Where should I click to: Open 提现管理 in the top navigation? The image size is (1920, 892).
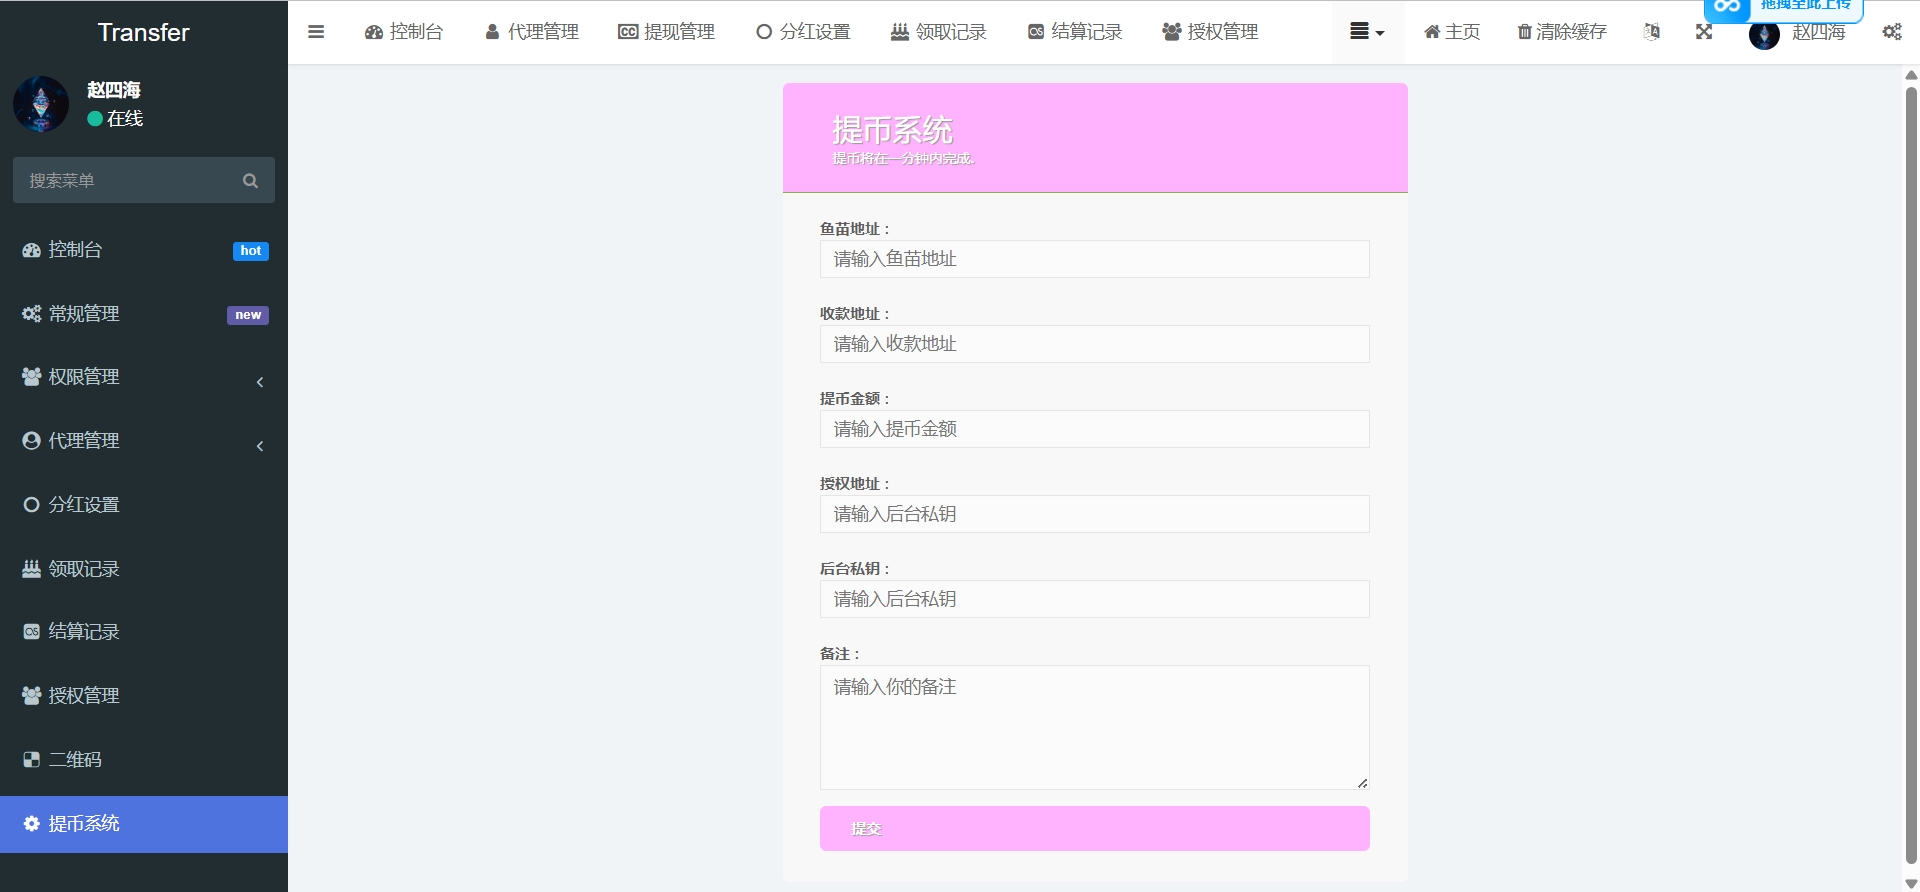tap(666, 32)
